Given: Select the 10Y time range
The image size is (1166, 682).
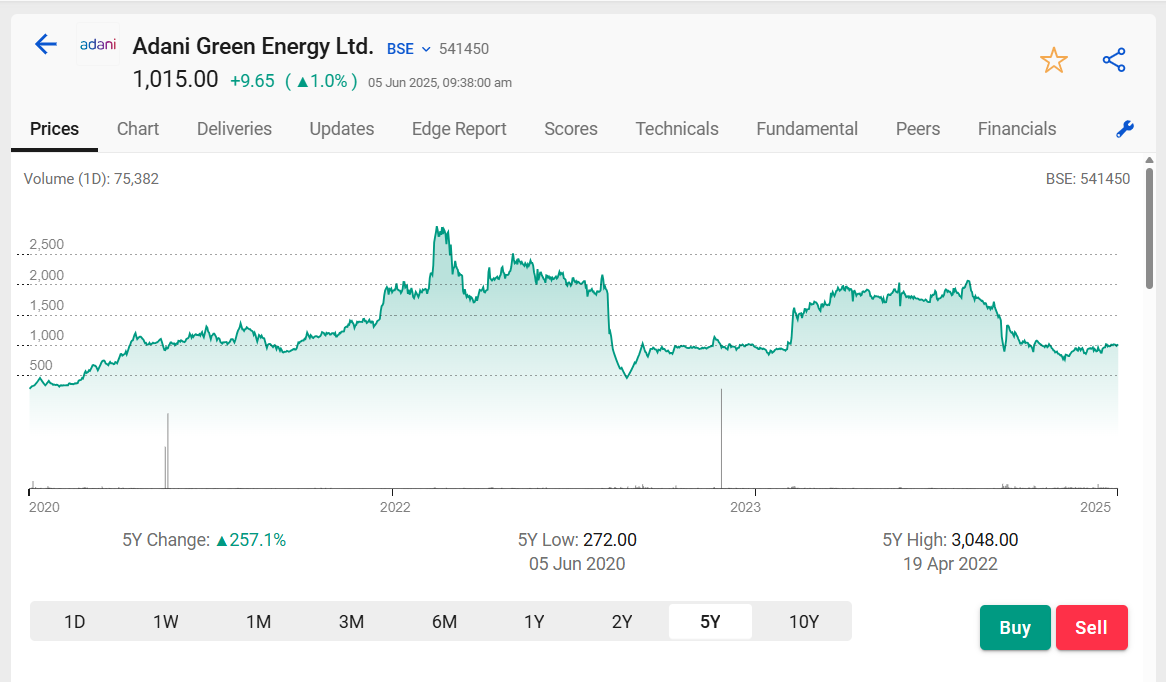Looking at the screenshot, I should (x=804, y=621).
